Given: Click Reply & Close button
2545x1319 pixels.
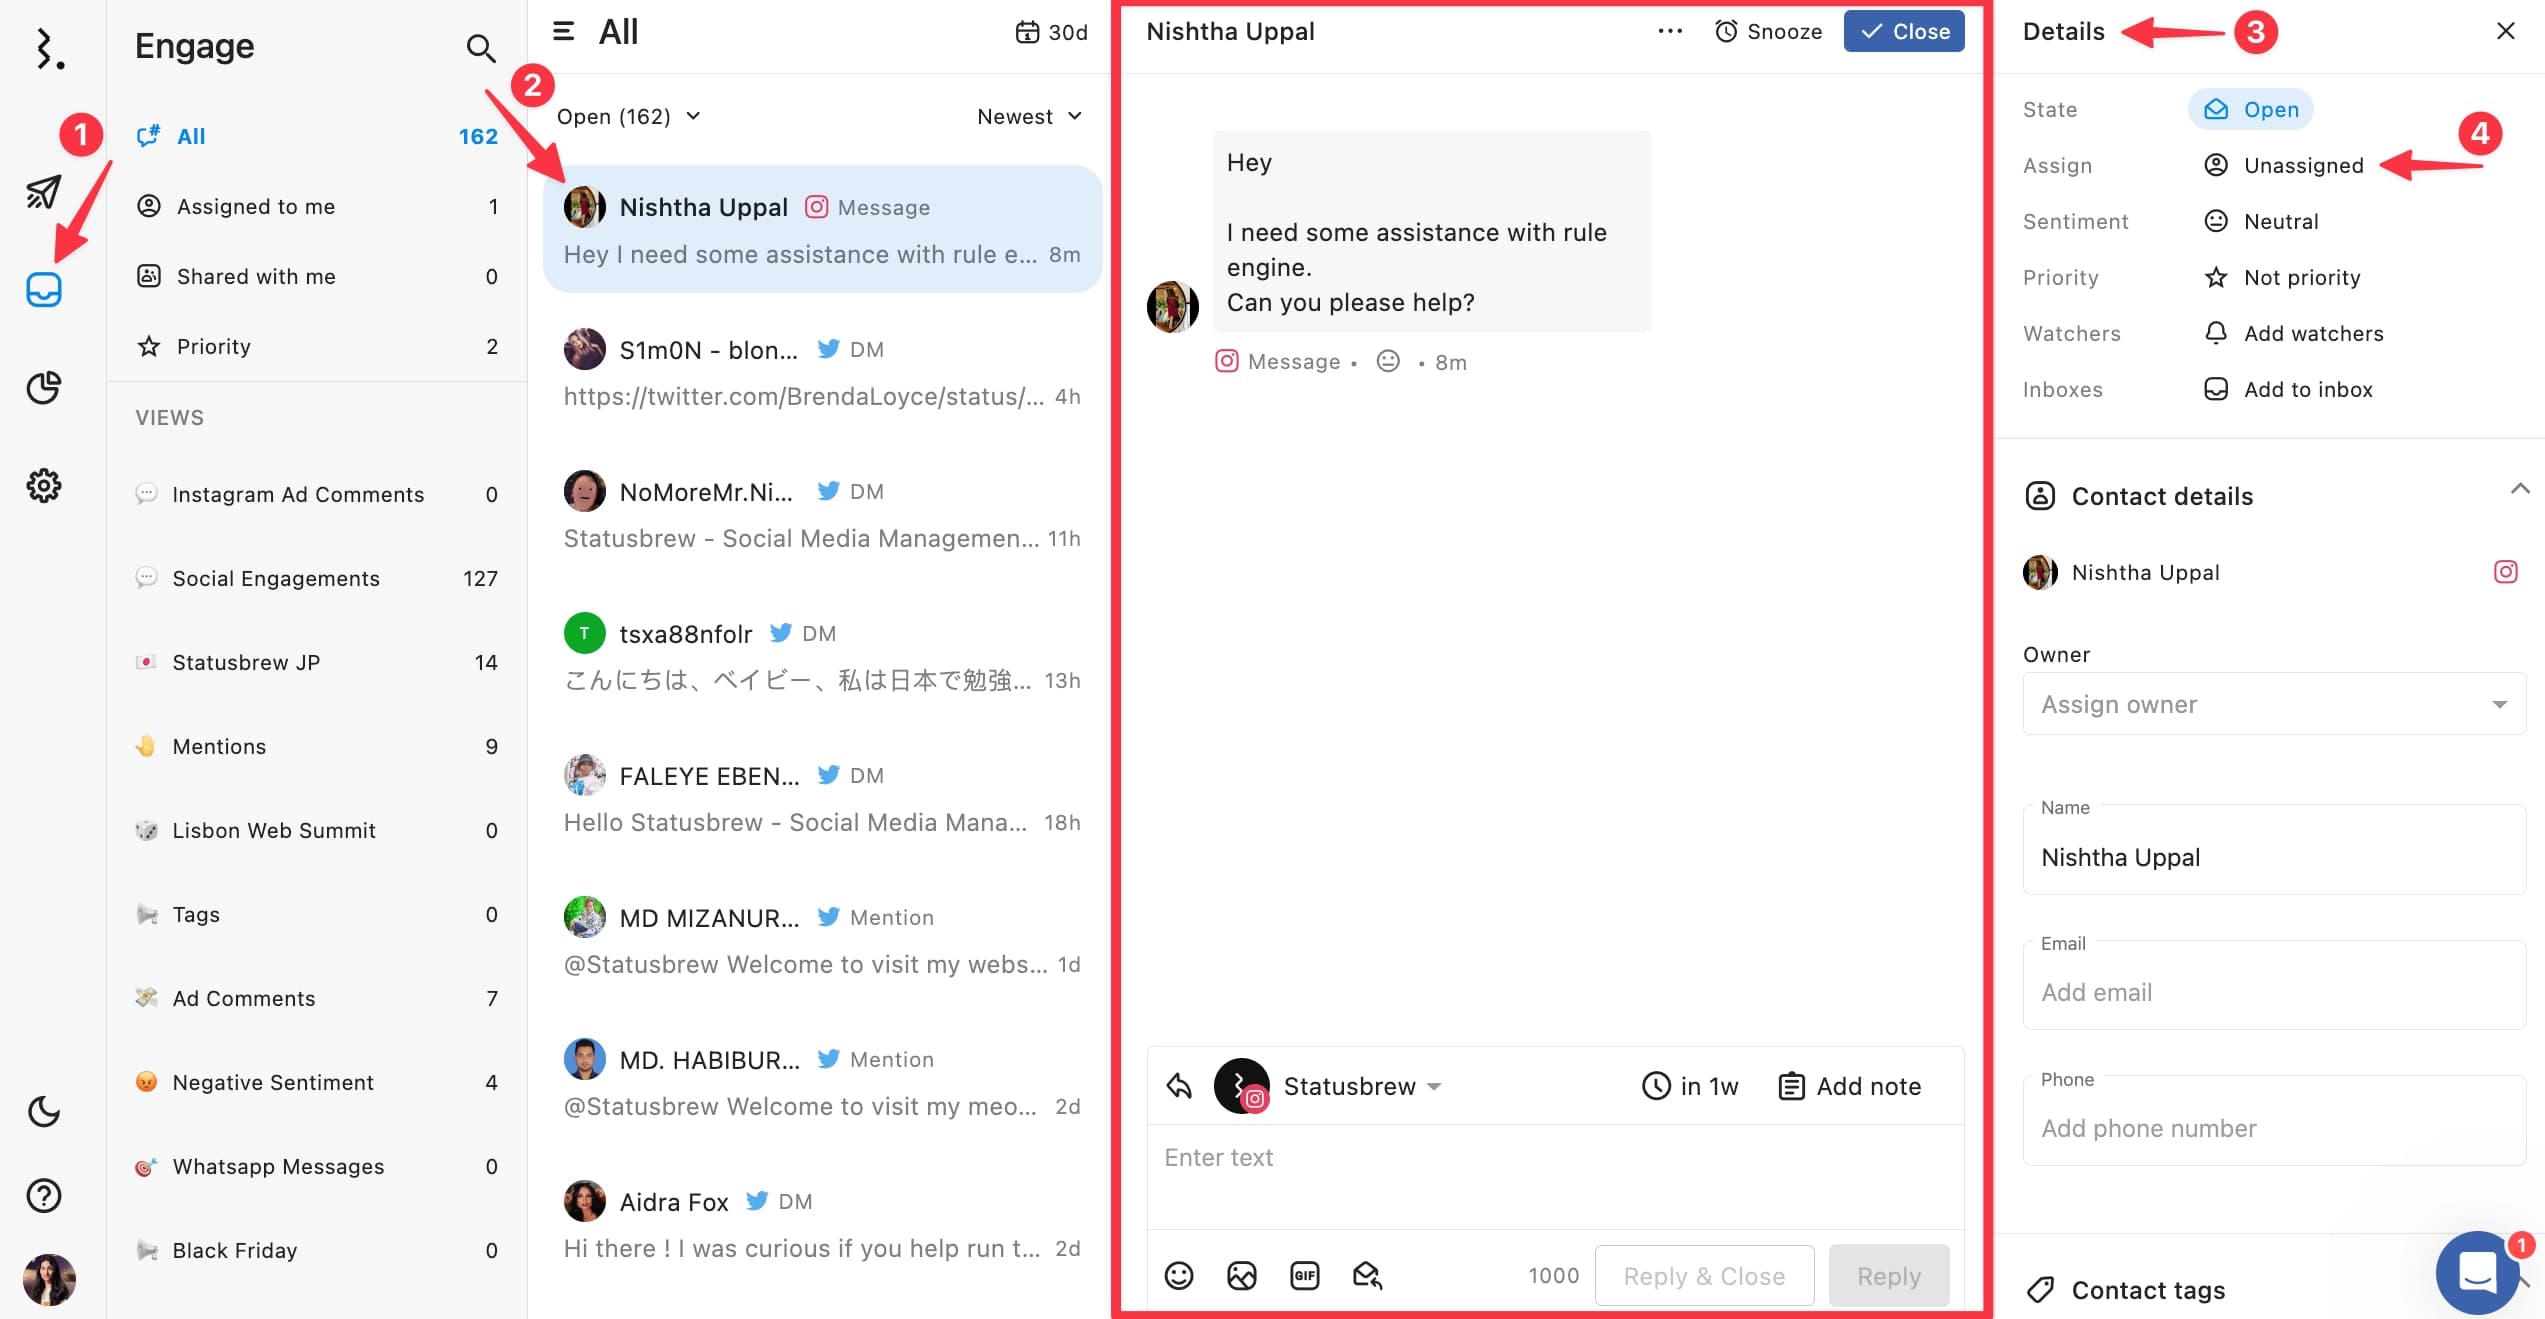Looking at the screenshot, I should coord(1704,1272).
